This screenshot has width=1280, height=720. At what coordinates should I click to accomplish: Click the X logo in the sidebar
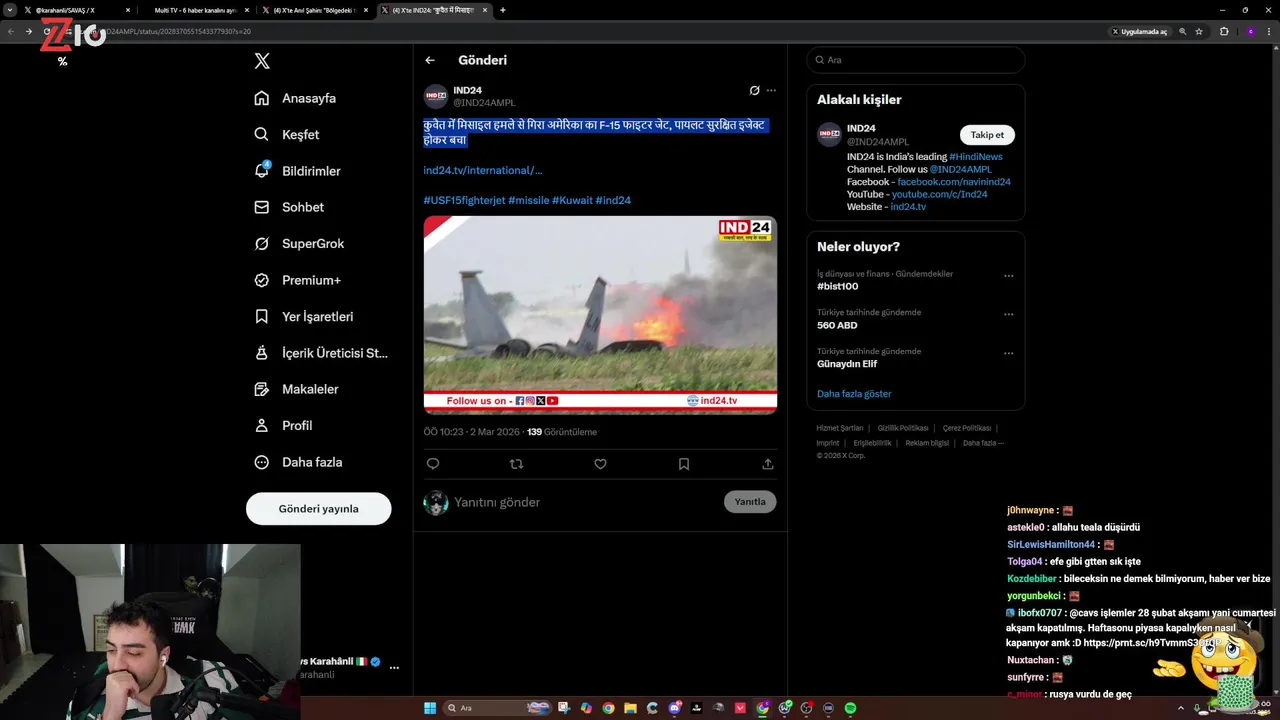click(262, 61)
